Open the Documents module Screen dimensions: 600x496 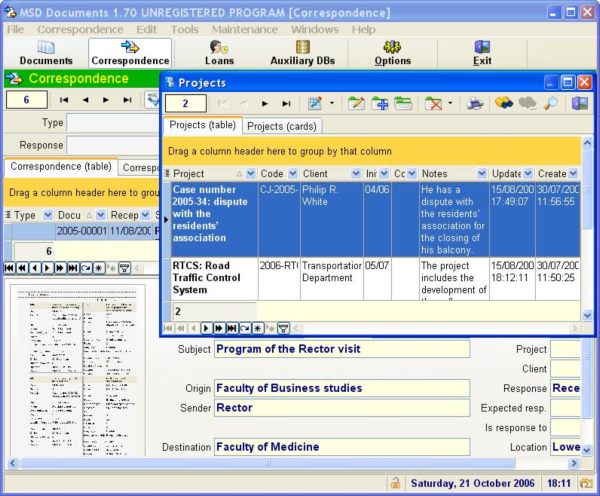(46, 53)
